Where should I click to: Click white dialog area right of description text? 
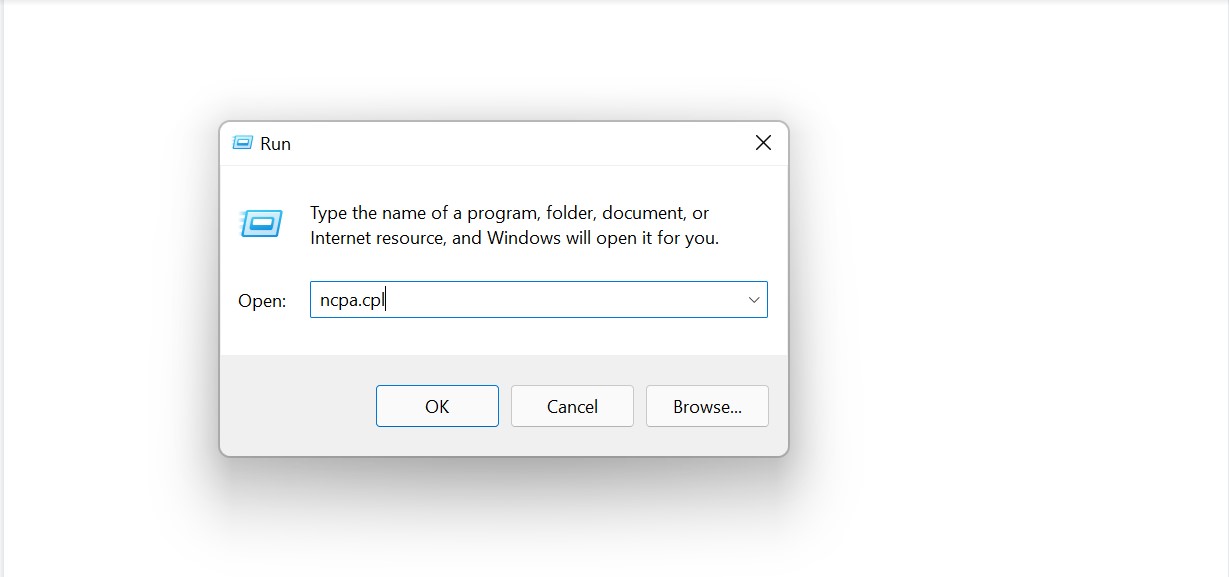(752, 225)
